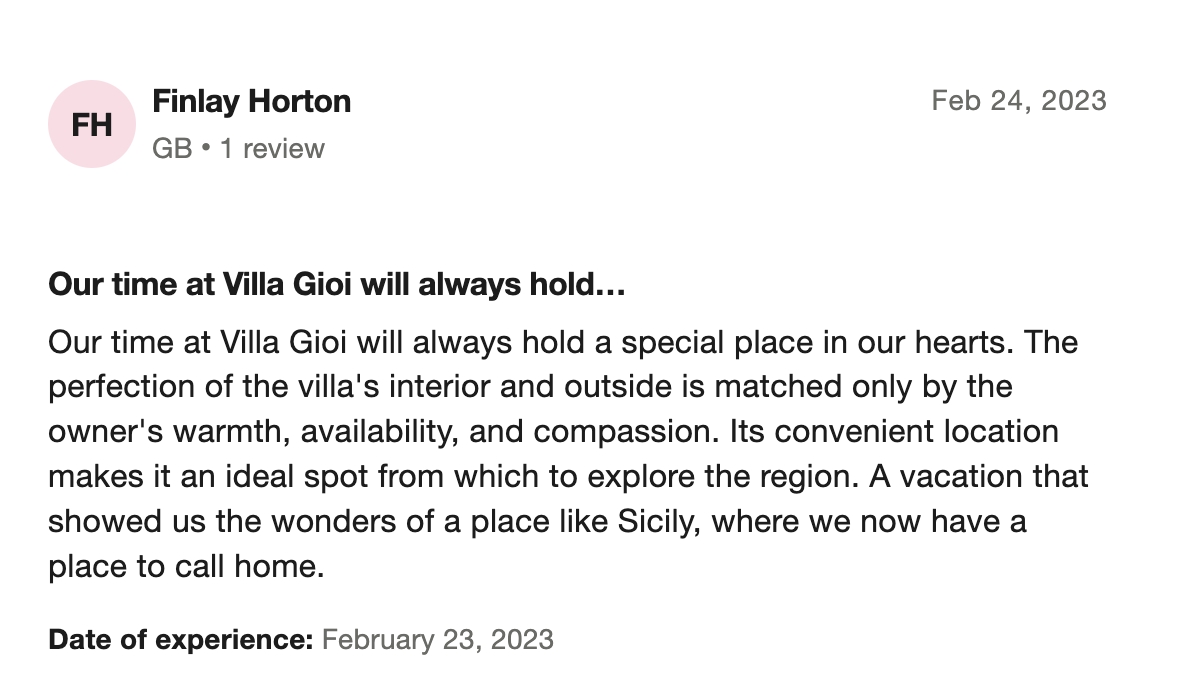
Task: Open the bold review title heading
Action: (x=336, y=286)
